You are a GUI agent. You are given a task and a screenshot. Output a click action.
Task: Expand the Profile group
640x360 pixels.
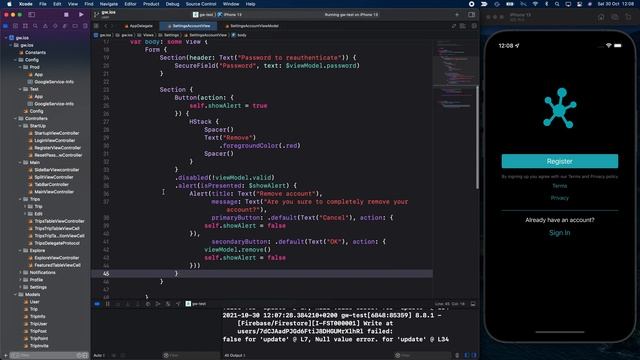pyautogui.click(x=20, y=280)
